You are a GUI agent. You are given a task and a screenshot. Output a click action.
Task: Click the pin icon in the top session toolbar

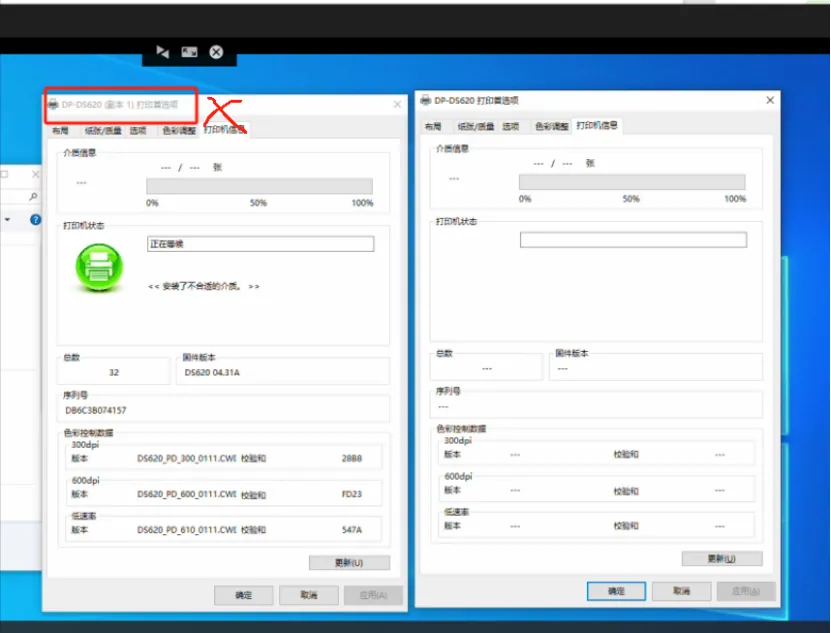(162, 51)
